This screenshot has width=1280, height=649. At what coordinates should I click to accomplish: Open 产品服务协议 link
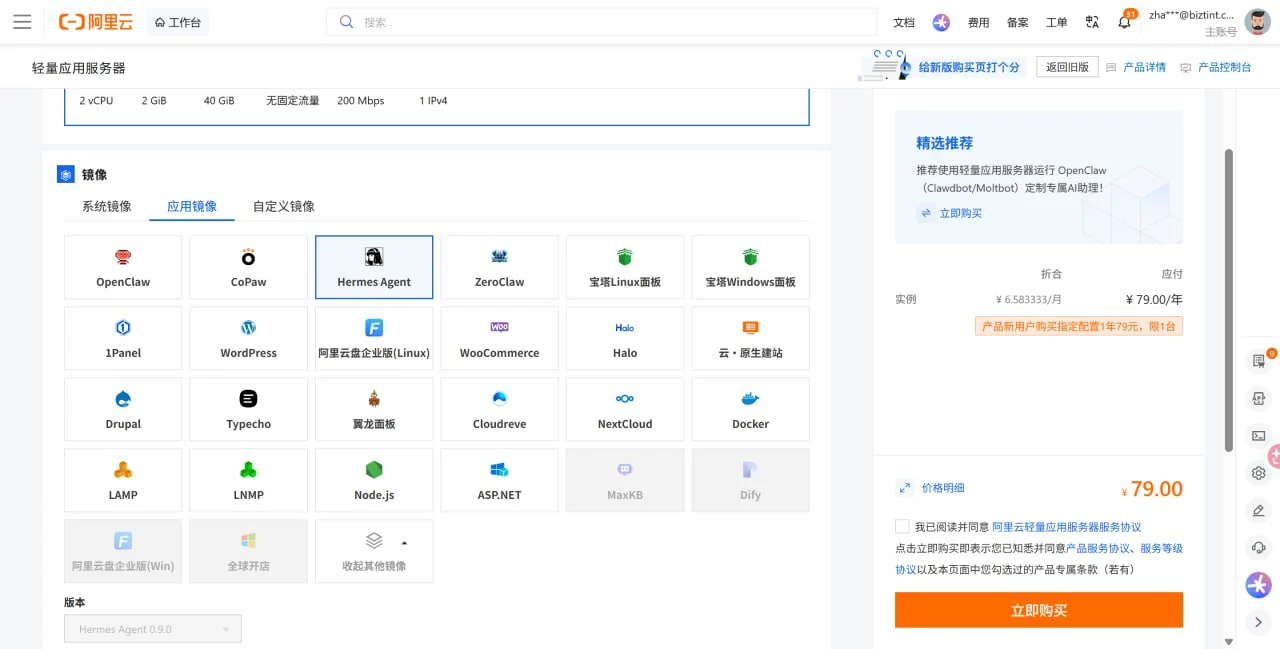[1098, 548]
